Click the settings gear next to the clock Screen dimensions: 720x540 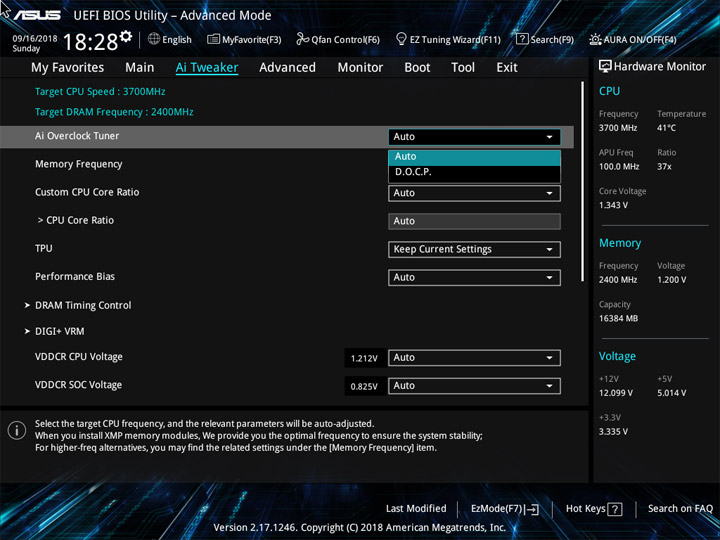coord(125,36)
